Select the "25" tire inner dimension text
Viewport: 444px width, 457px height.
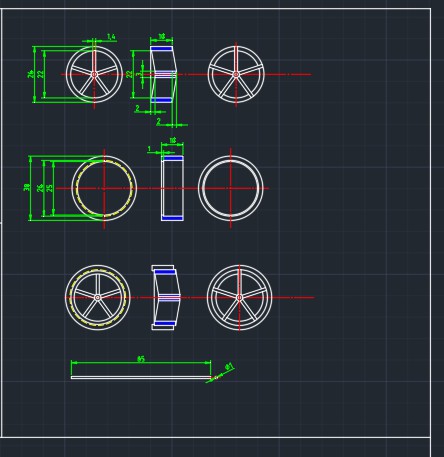[49, 188]
